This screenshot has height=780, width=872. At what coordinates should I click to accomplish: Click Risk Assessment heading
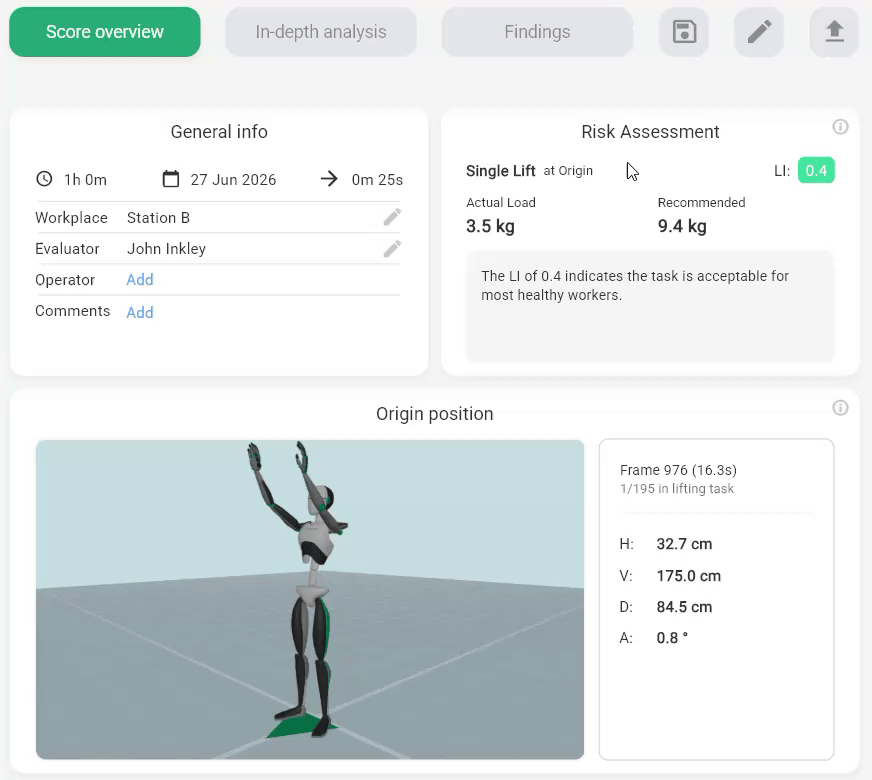coord(650,132)
